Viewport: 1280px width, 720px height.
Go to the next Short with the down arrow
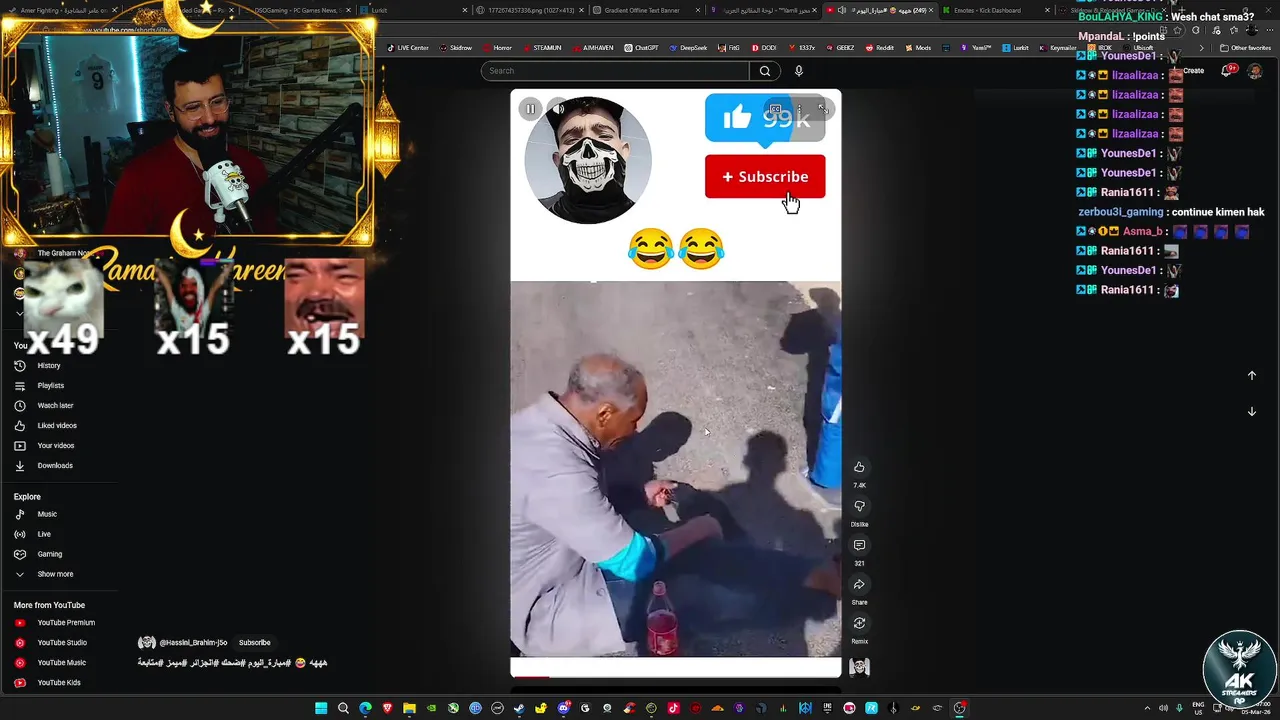pyautogui.click(x=1251, y=412)
